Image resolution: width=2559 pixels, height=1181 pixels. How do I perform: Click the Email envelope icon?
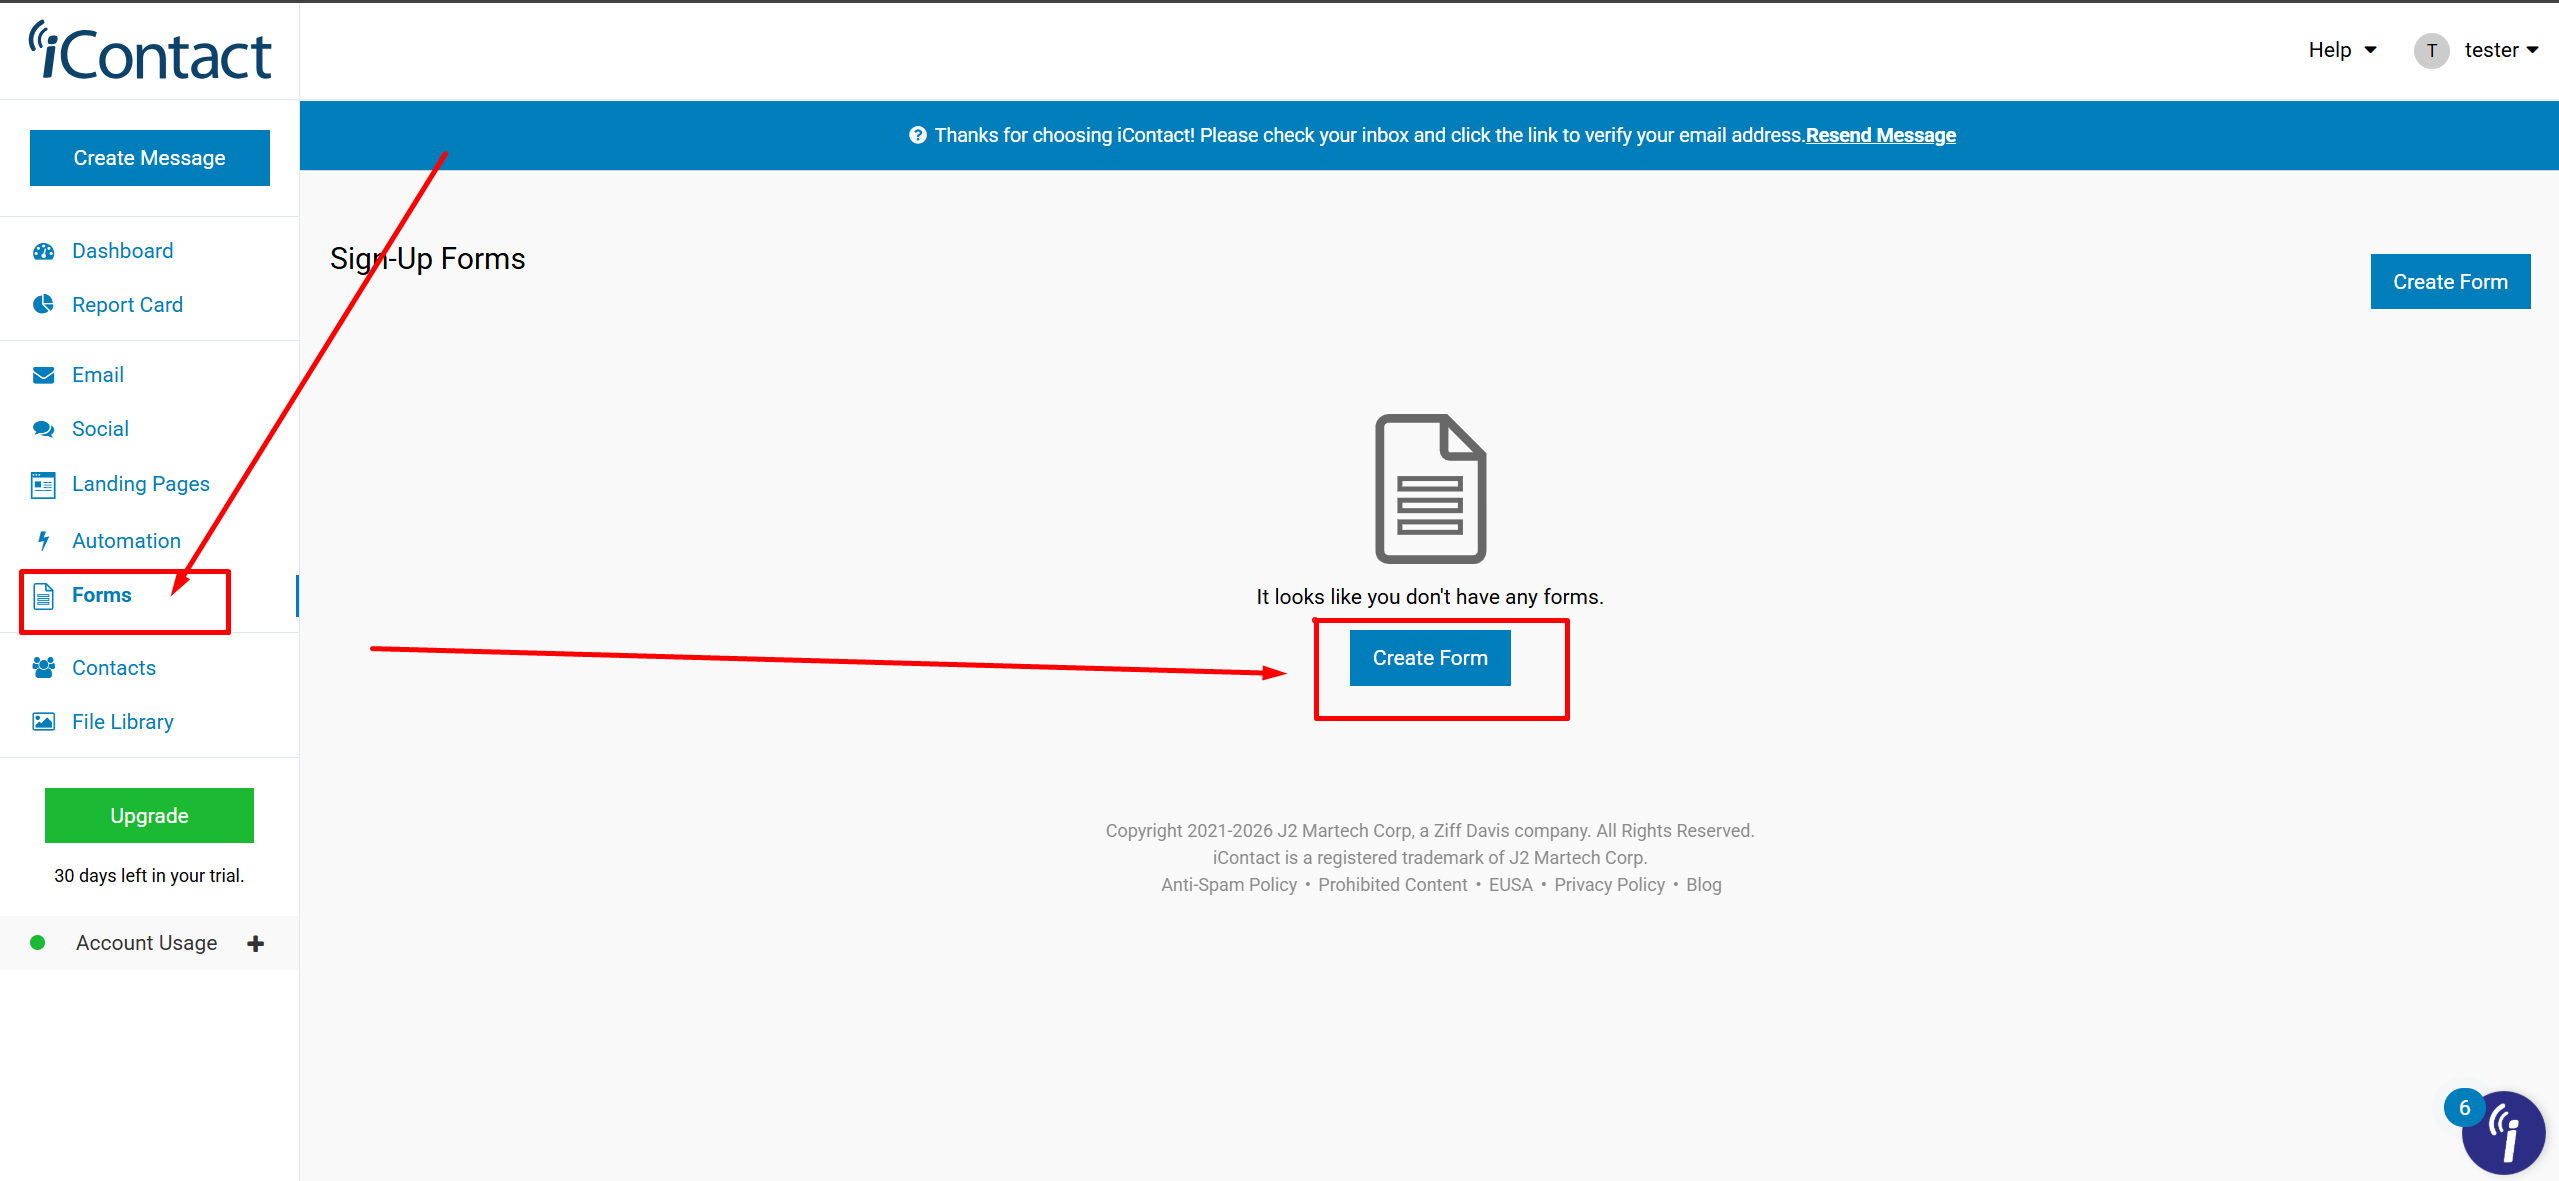pyautogui.click(x=43, y=375)
